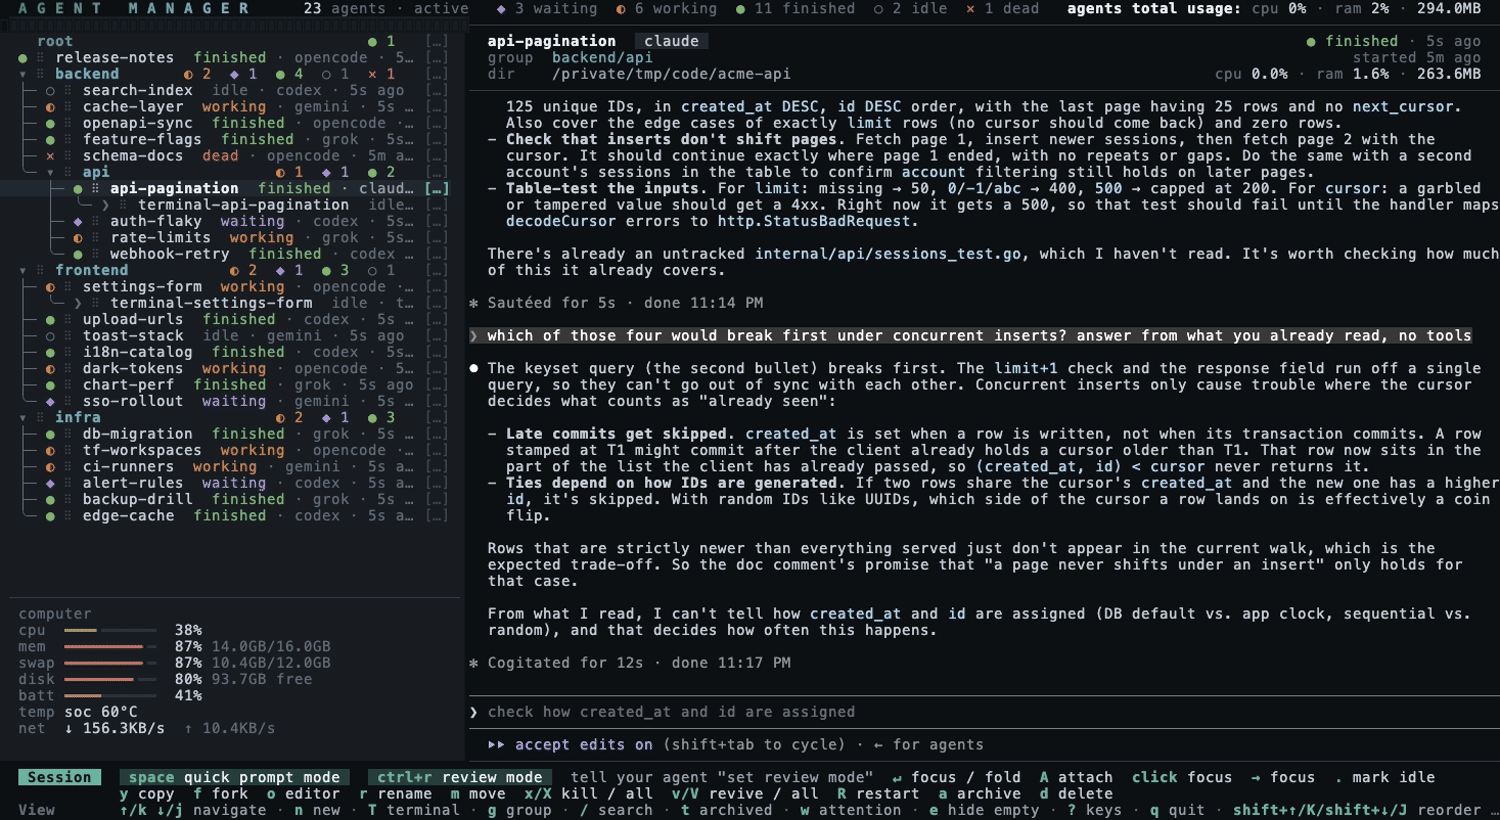Viewport: 1500px width, 820px height.
Task: Click the waiting diamond beside auth-flaky
Action: 78,222
